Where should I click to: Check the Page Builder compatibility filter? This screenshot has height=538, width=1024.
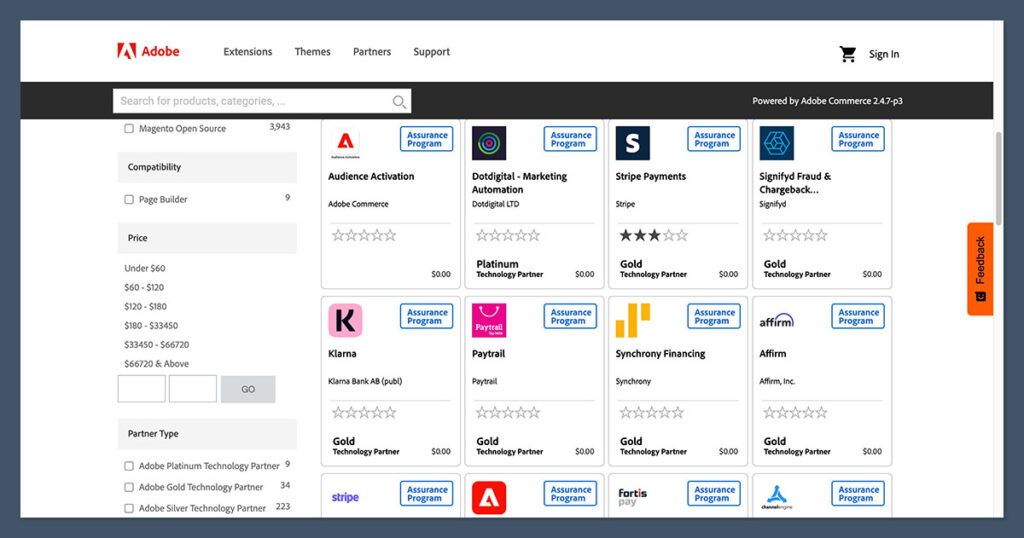point(129,200)
